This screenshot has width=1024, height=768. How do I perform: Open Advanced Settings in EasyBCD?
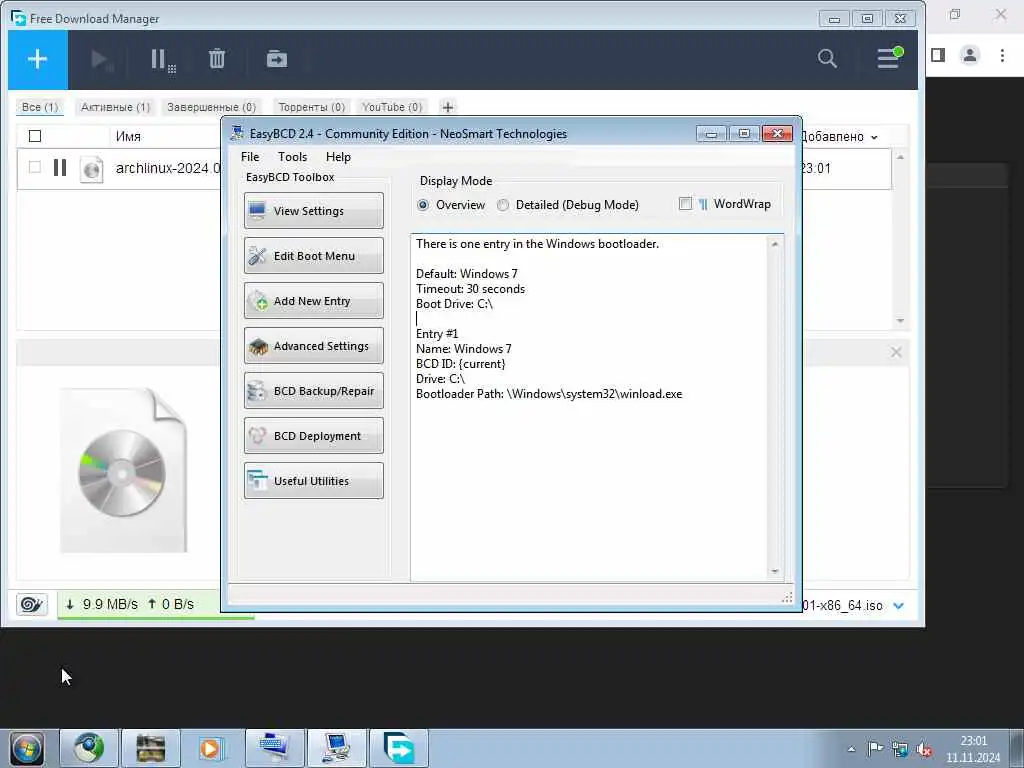tap(313, 345)
